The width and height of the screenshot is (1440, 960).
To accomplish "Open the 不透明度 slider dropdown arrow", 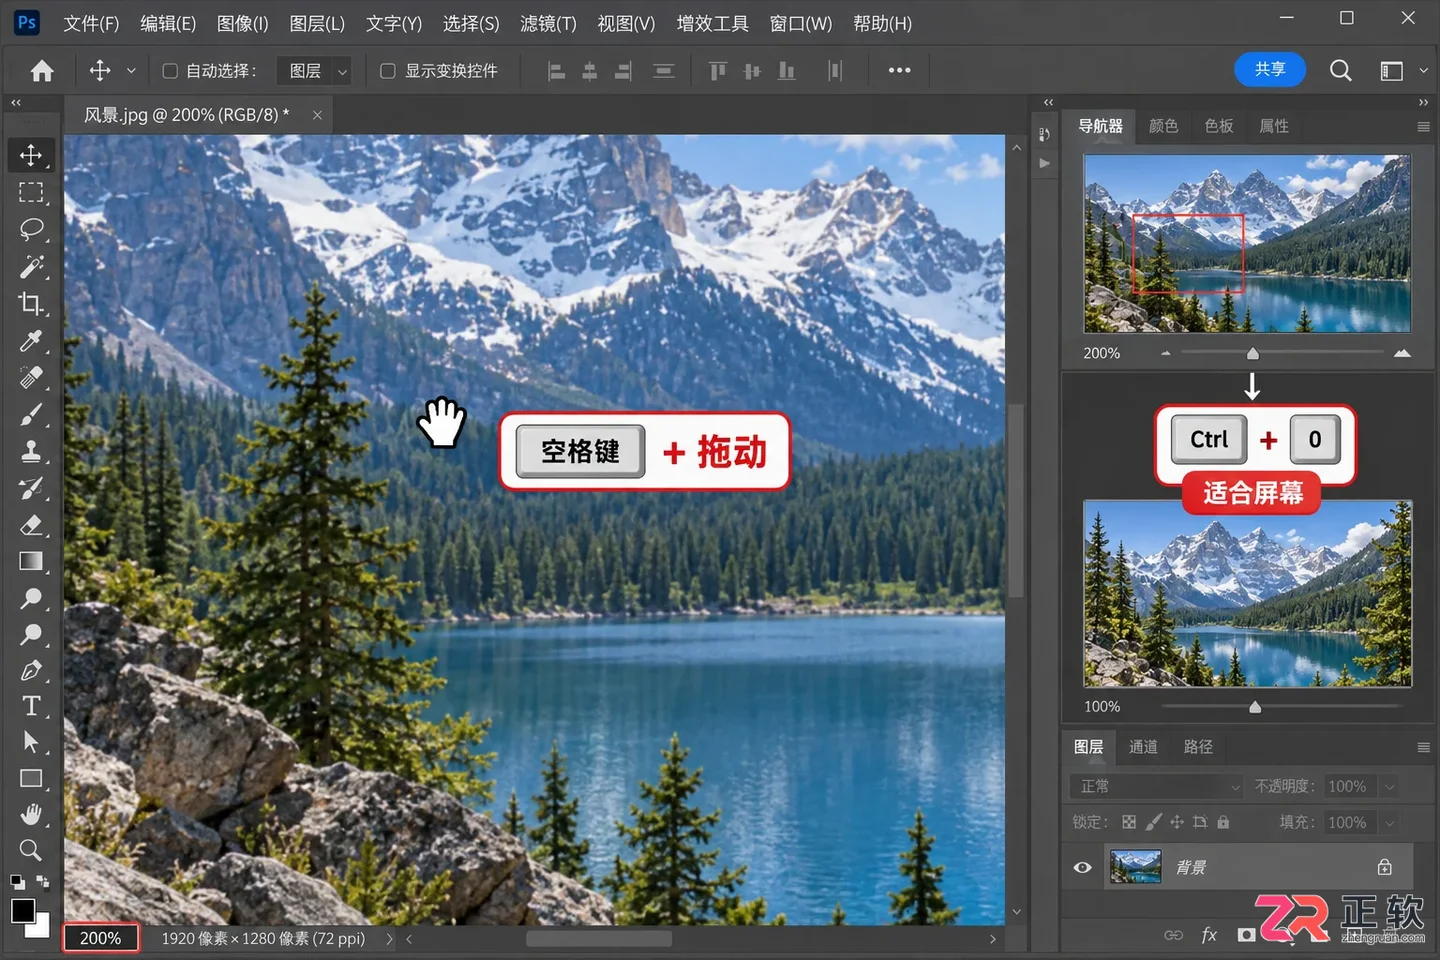I will click(1389, 787).
